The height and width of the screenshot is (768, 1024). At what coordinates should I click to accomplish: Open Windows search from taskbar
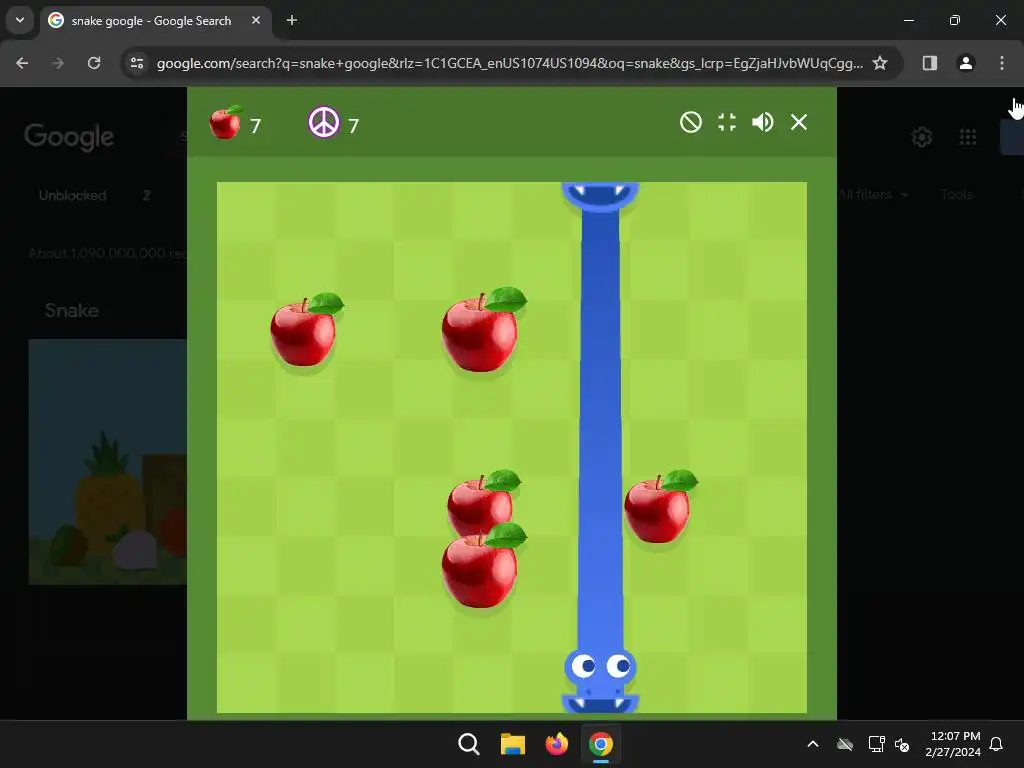click(x=468, y=744)
